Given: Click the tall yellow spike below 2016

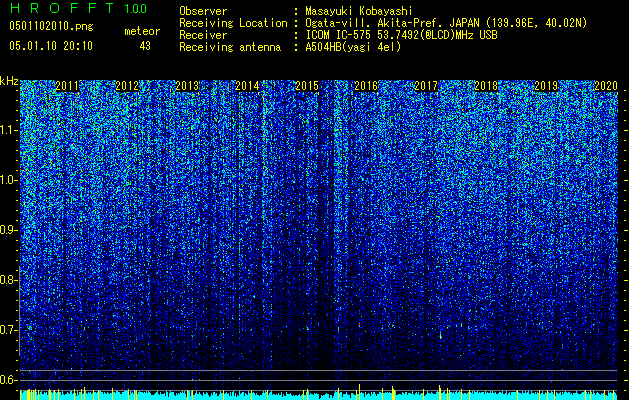Looking at the screenshot, I should [x=359, y=392].
